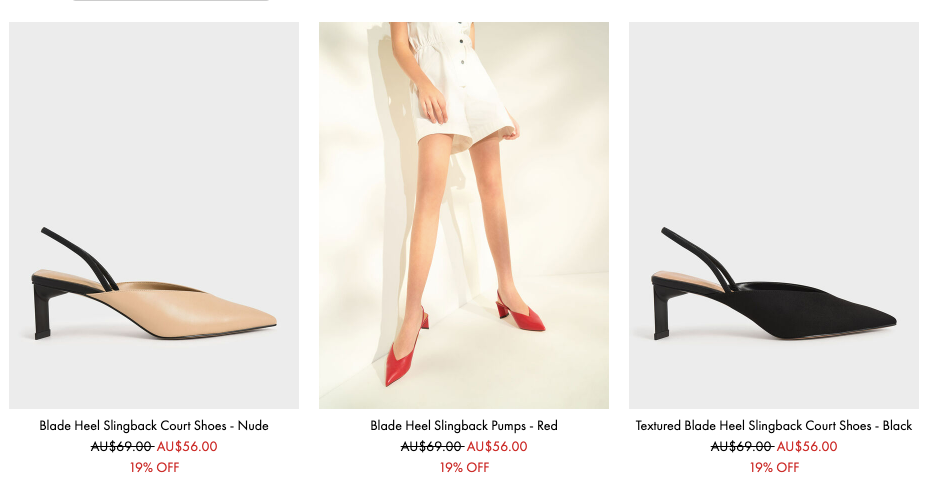Open the nude slingback court shoe image
The image size is (940, 502).
tap(153, 215)
